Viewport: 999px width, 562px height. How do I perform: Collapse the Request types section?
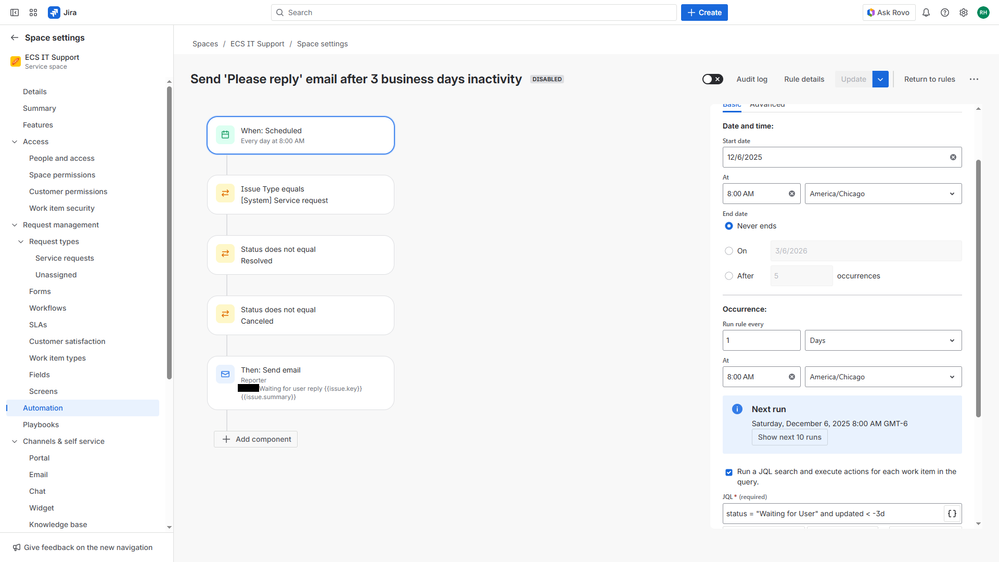(21, 241)
